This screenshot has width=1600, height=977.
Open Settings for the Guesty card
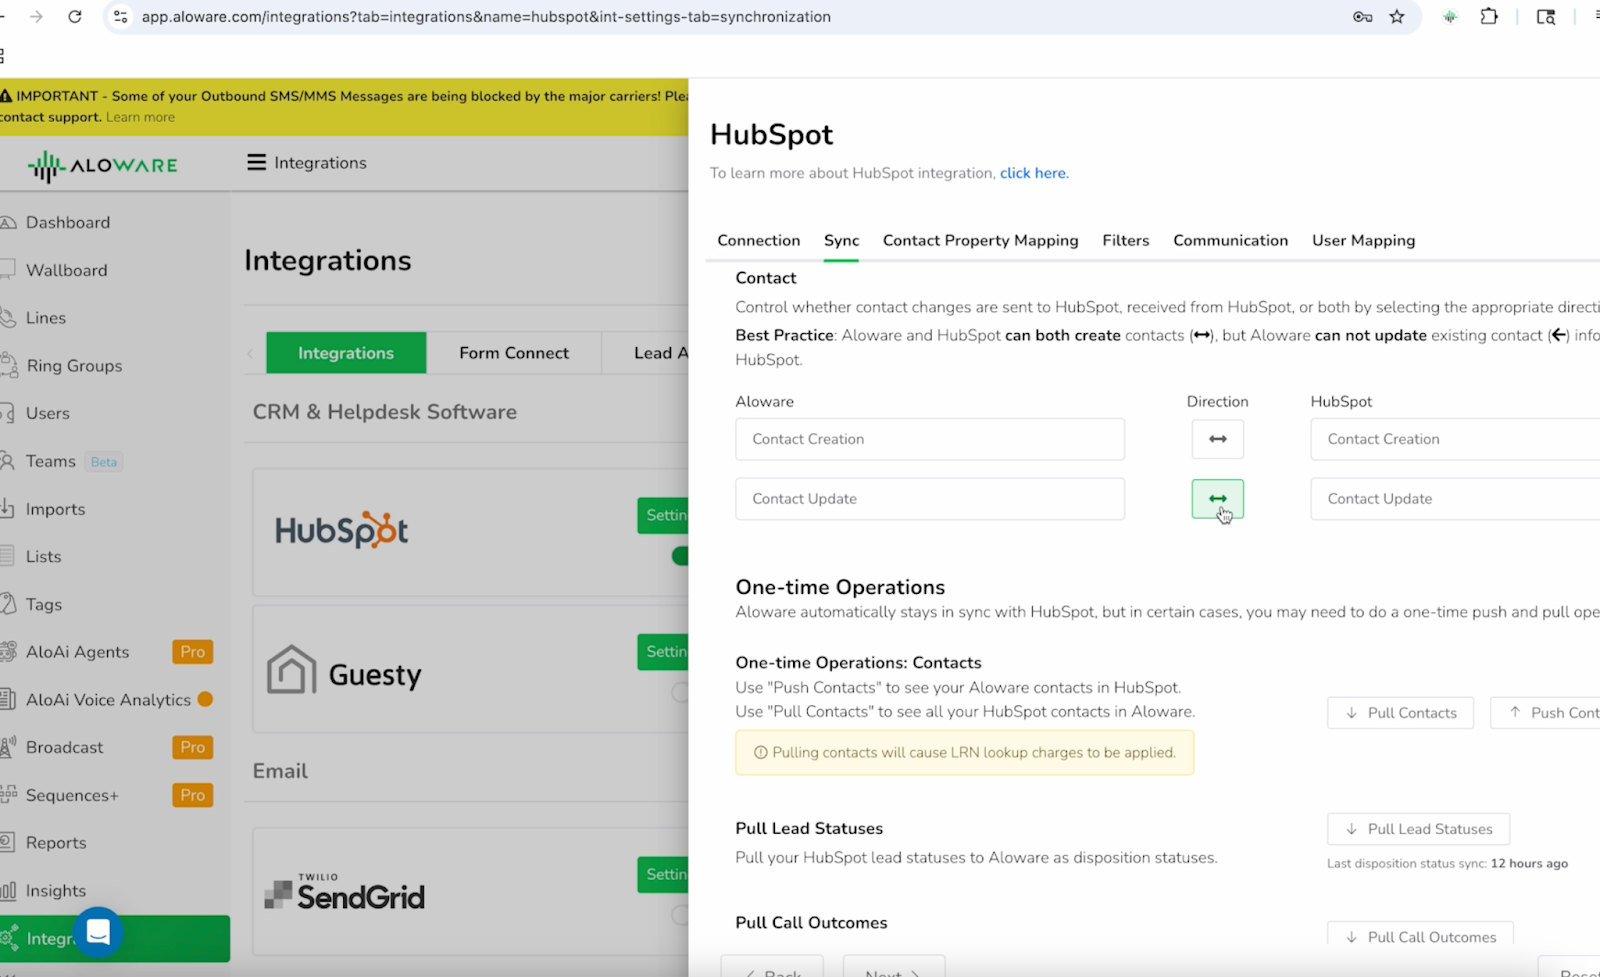[x=663, y=652]
